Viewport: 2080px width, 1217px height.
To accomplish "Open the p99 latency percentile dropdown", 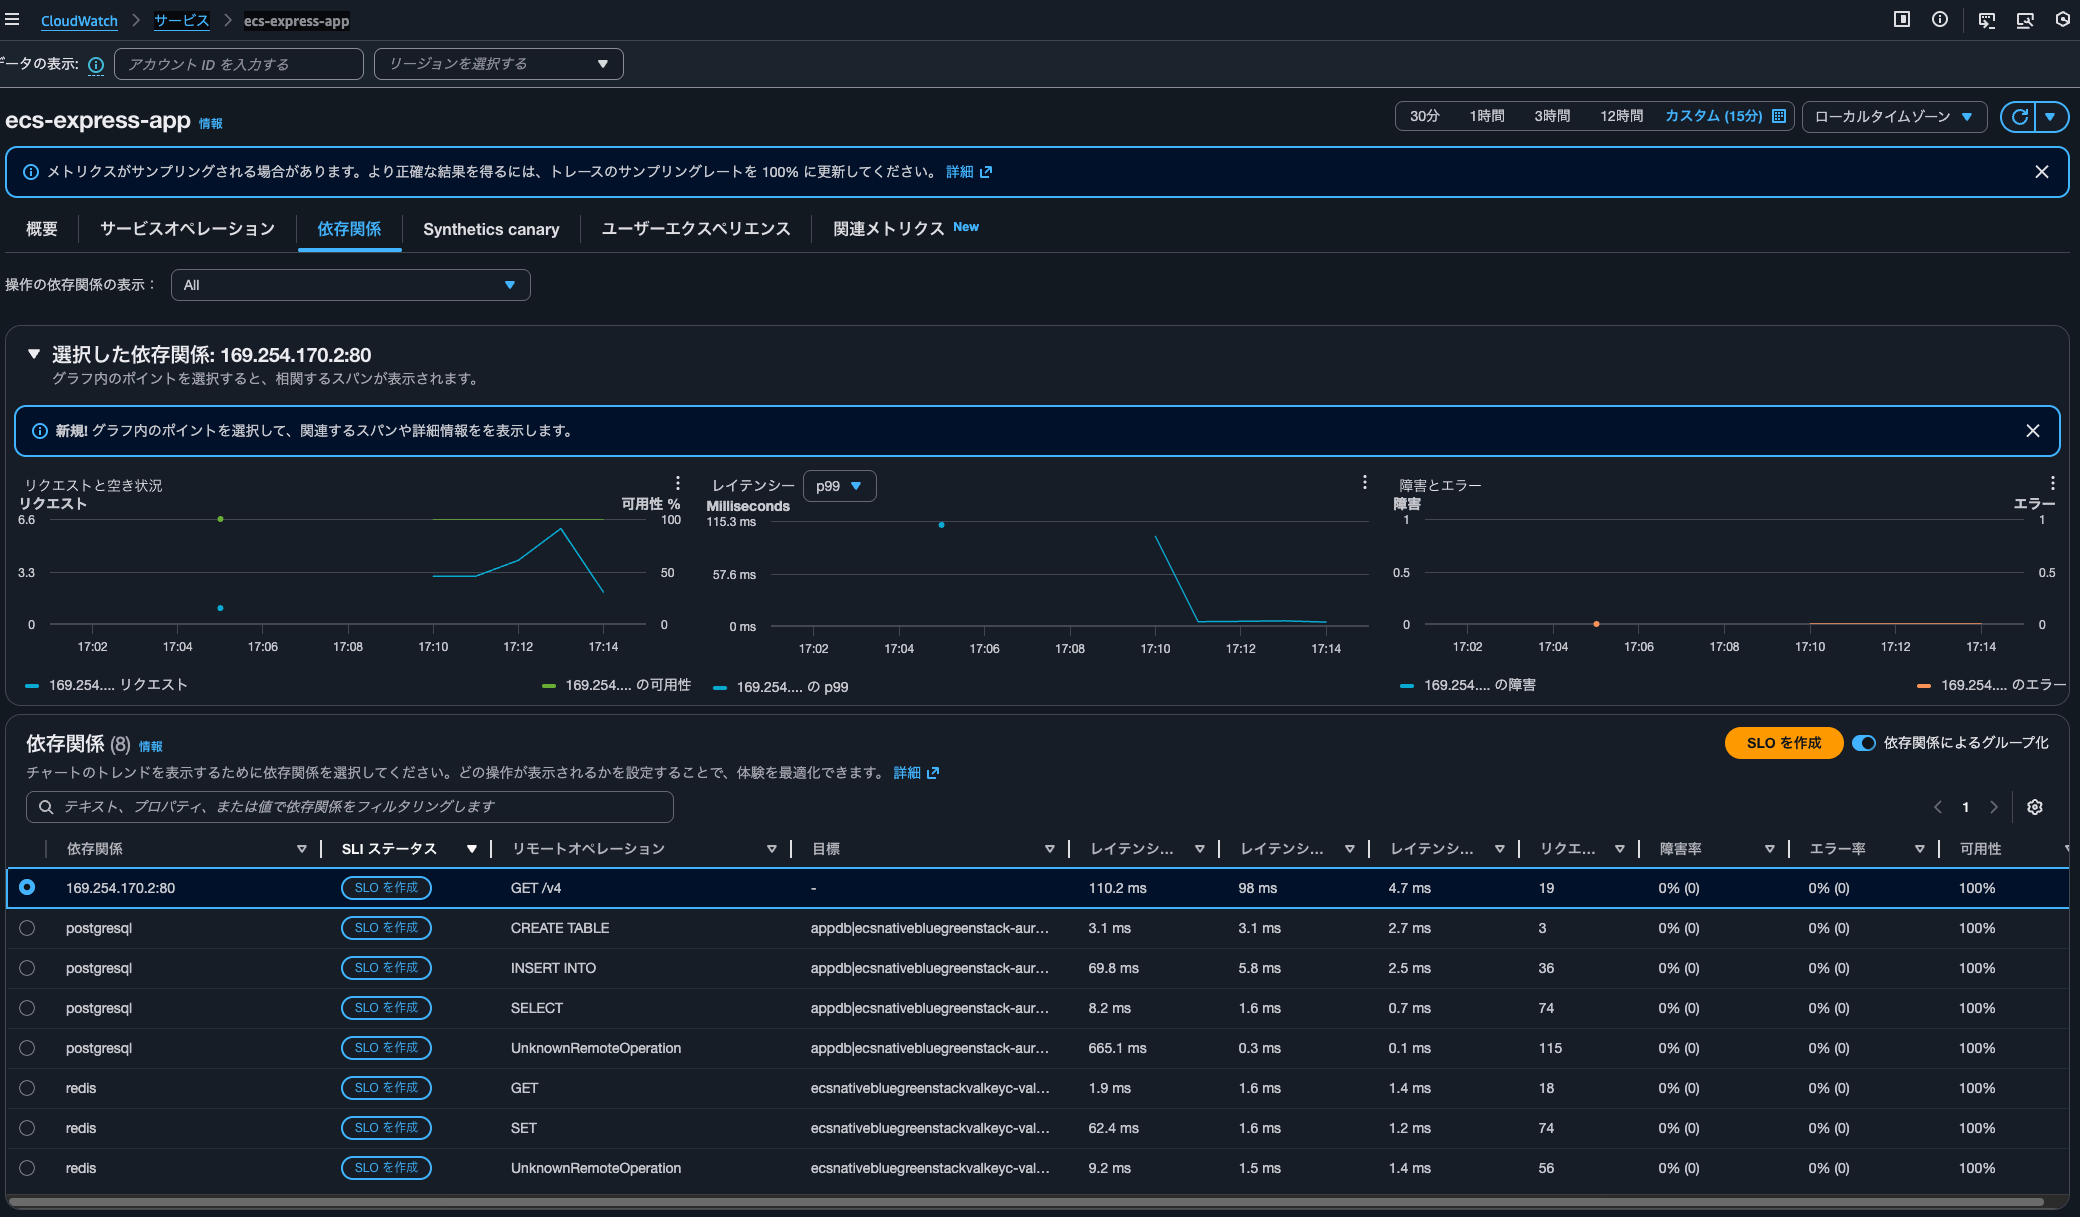I will pos(839,486).
